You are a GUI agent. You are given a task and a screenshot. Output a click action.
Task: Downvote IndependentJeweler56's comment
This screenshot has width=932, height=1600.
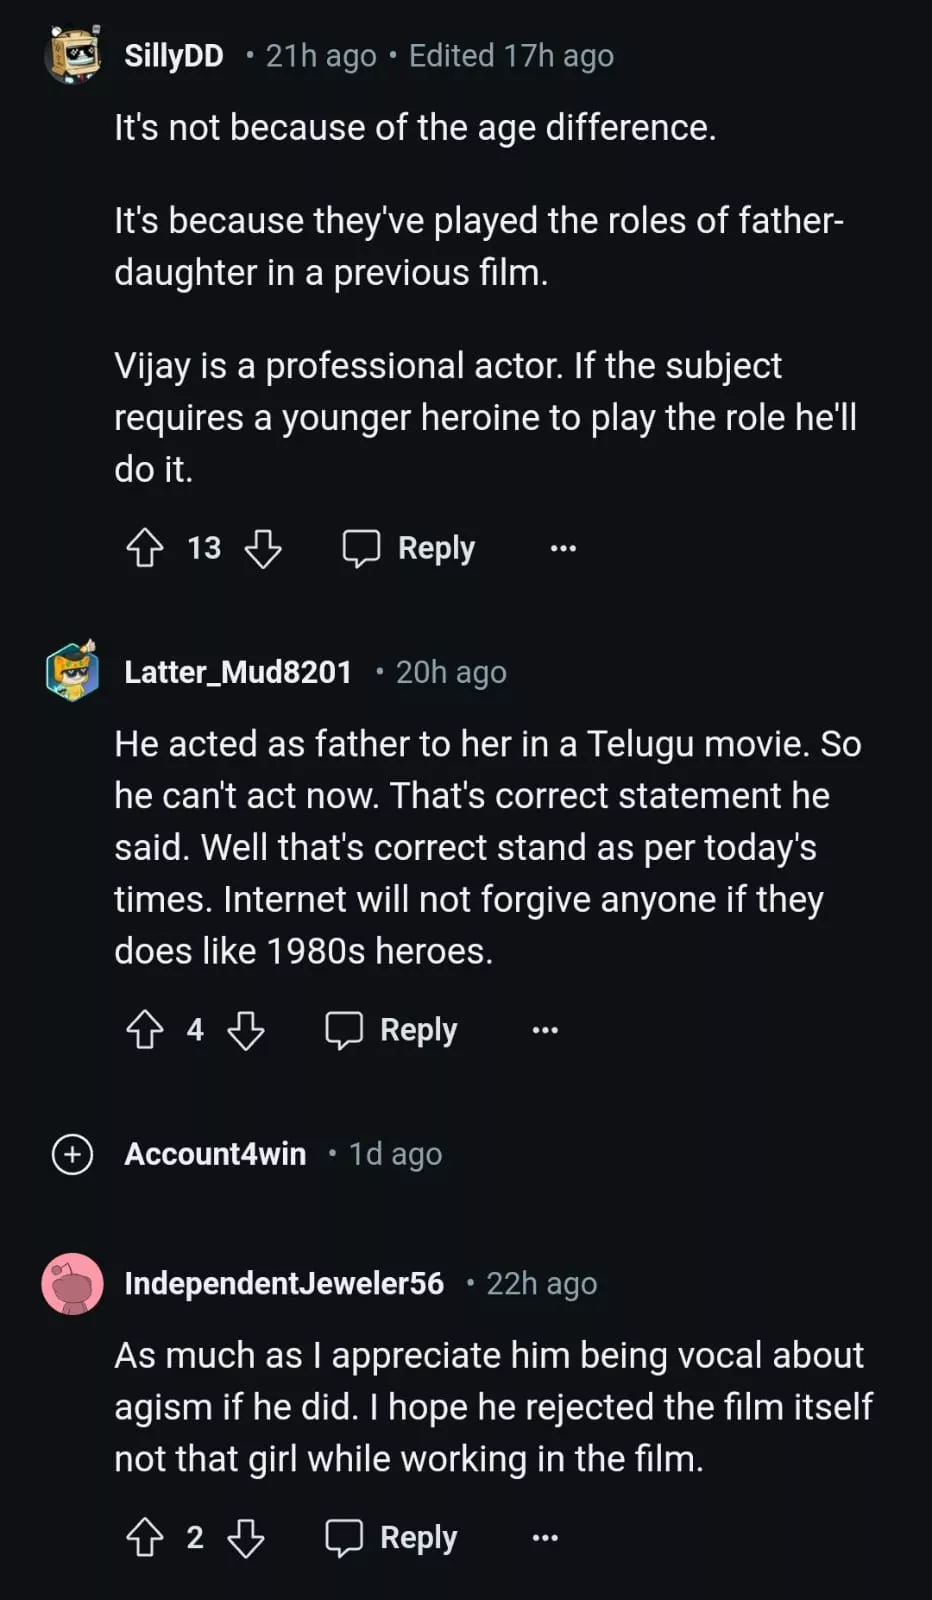click(245, 1538)
